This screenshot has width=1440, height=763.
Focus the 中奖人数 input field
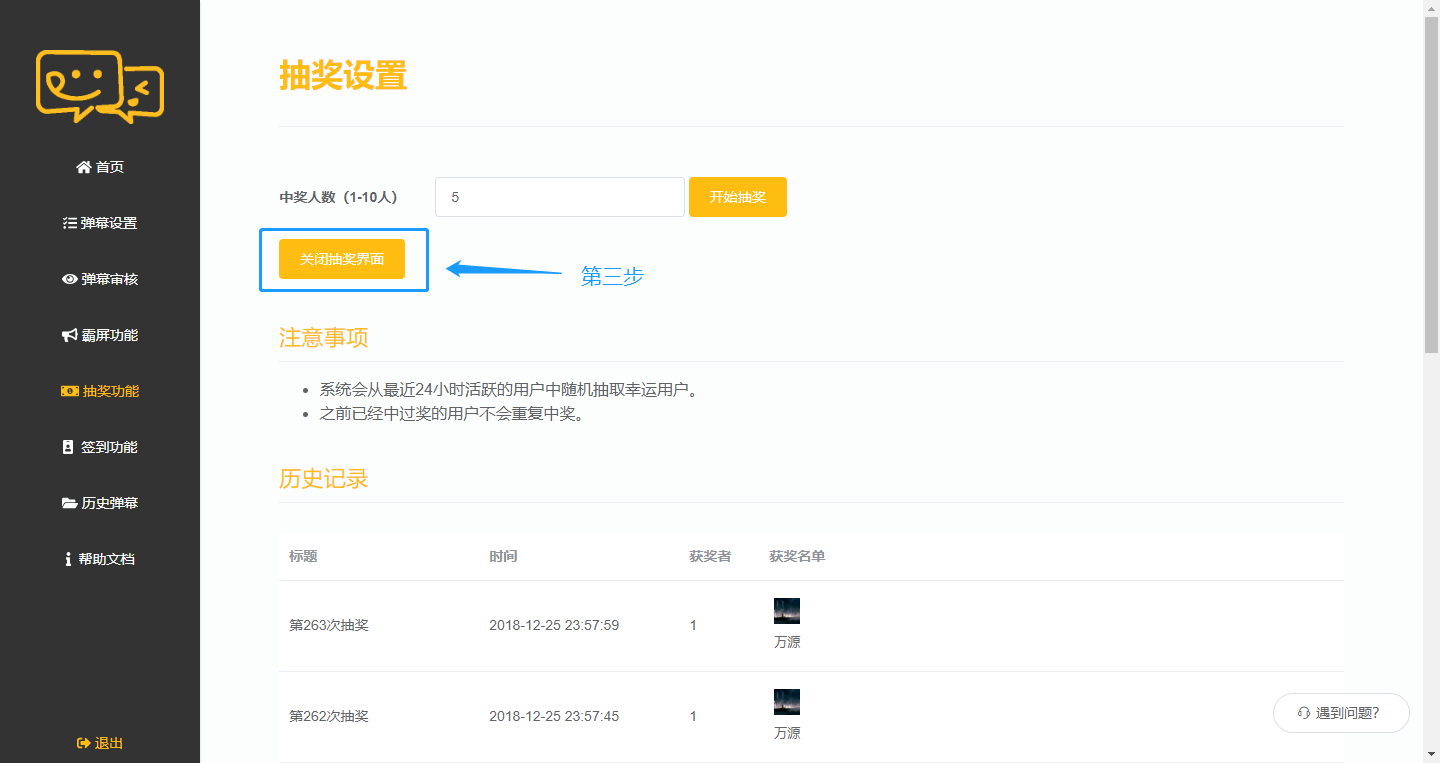pos(560,197)
